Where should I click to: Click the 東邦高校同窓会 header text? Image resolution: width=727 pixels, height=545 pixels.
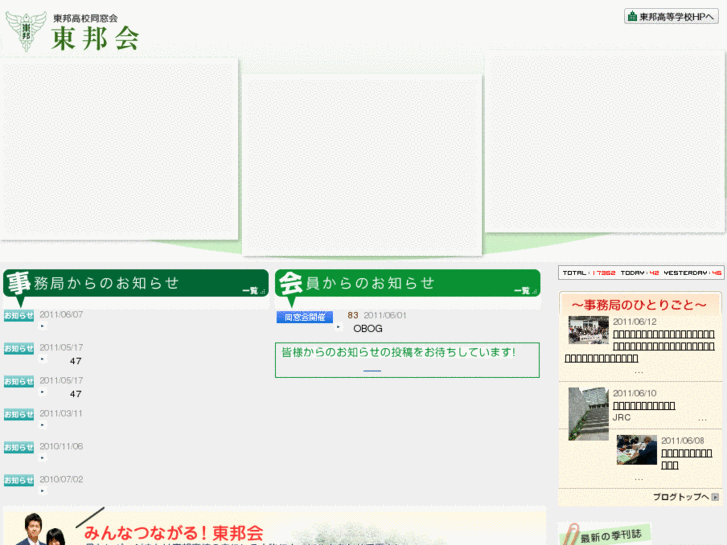[x=85, y=19]
